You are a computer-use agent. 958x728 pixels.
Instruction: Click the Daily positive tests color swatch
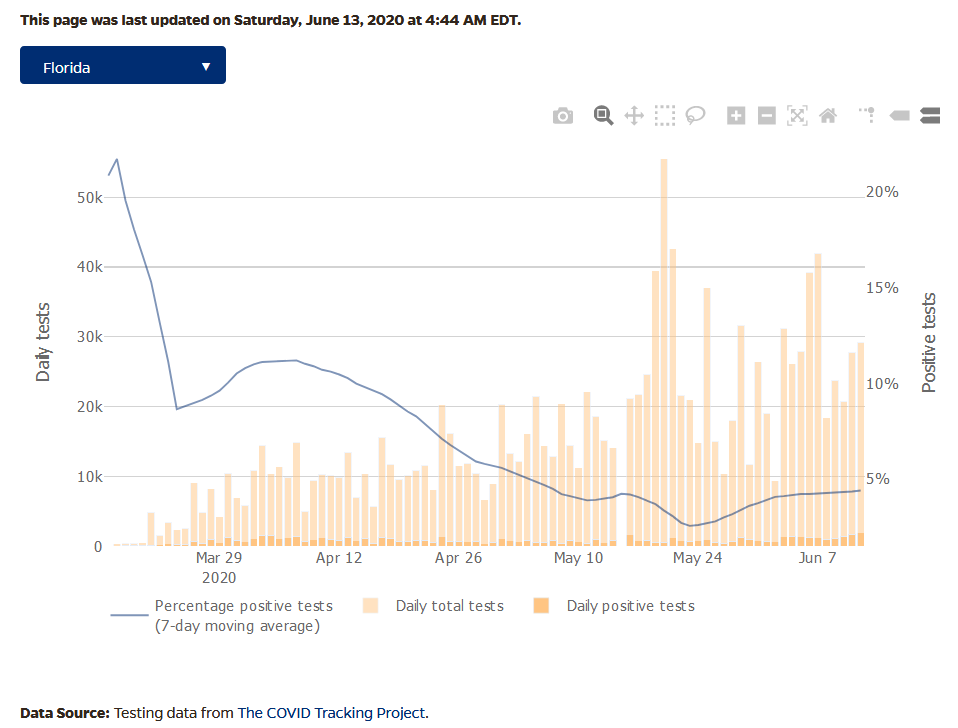(x=542, y=606)
